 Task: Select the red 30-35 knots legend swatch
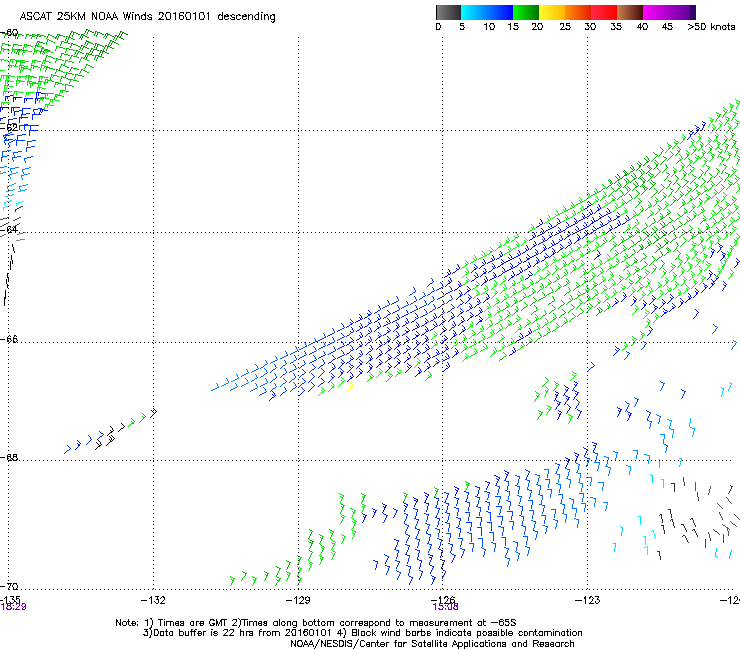(604, 12)
